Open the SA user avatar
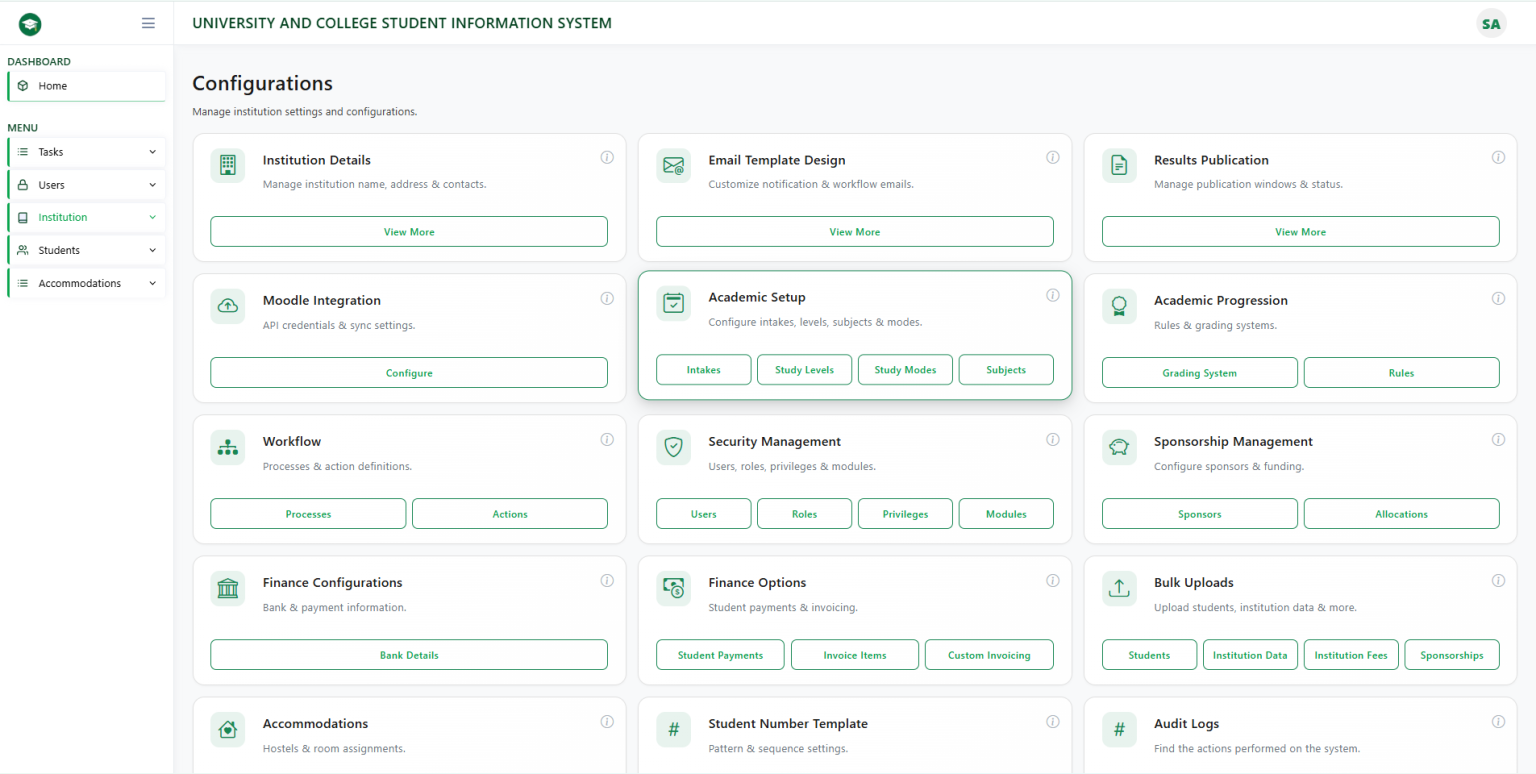Image resolution: width=1536 pixels, height=774 pixels. coord(1491,24)
